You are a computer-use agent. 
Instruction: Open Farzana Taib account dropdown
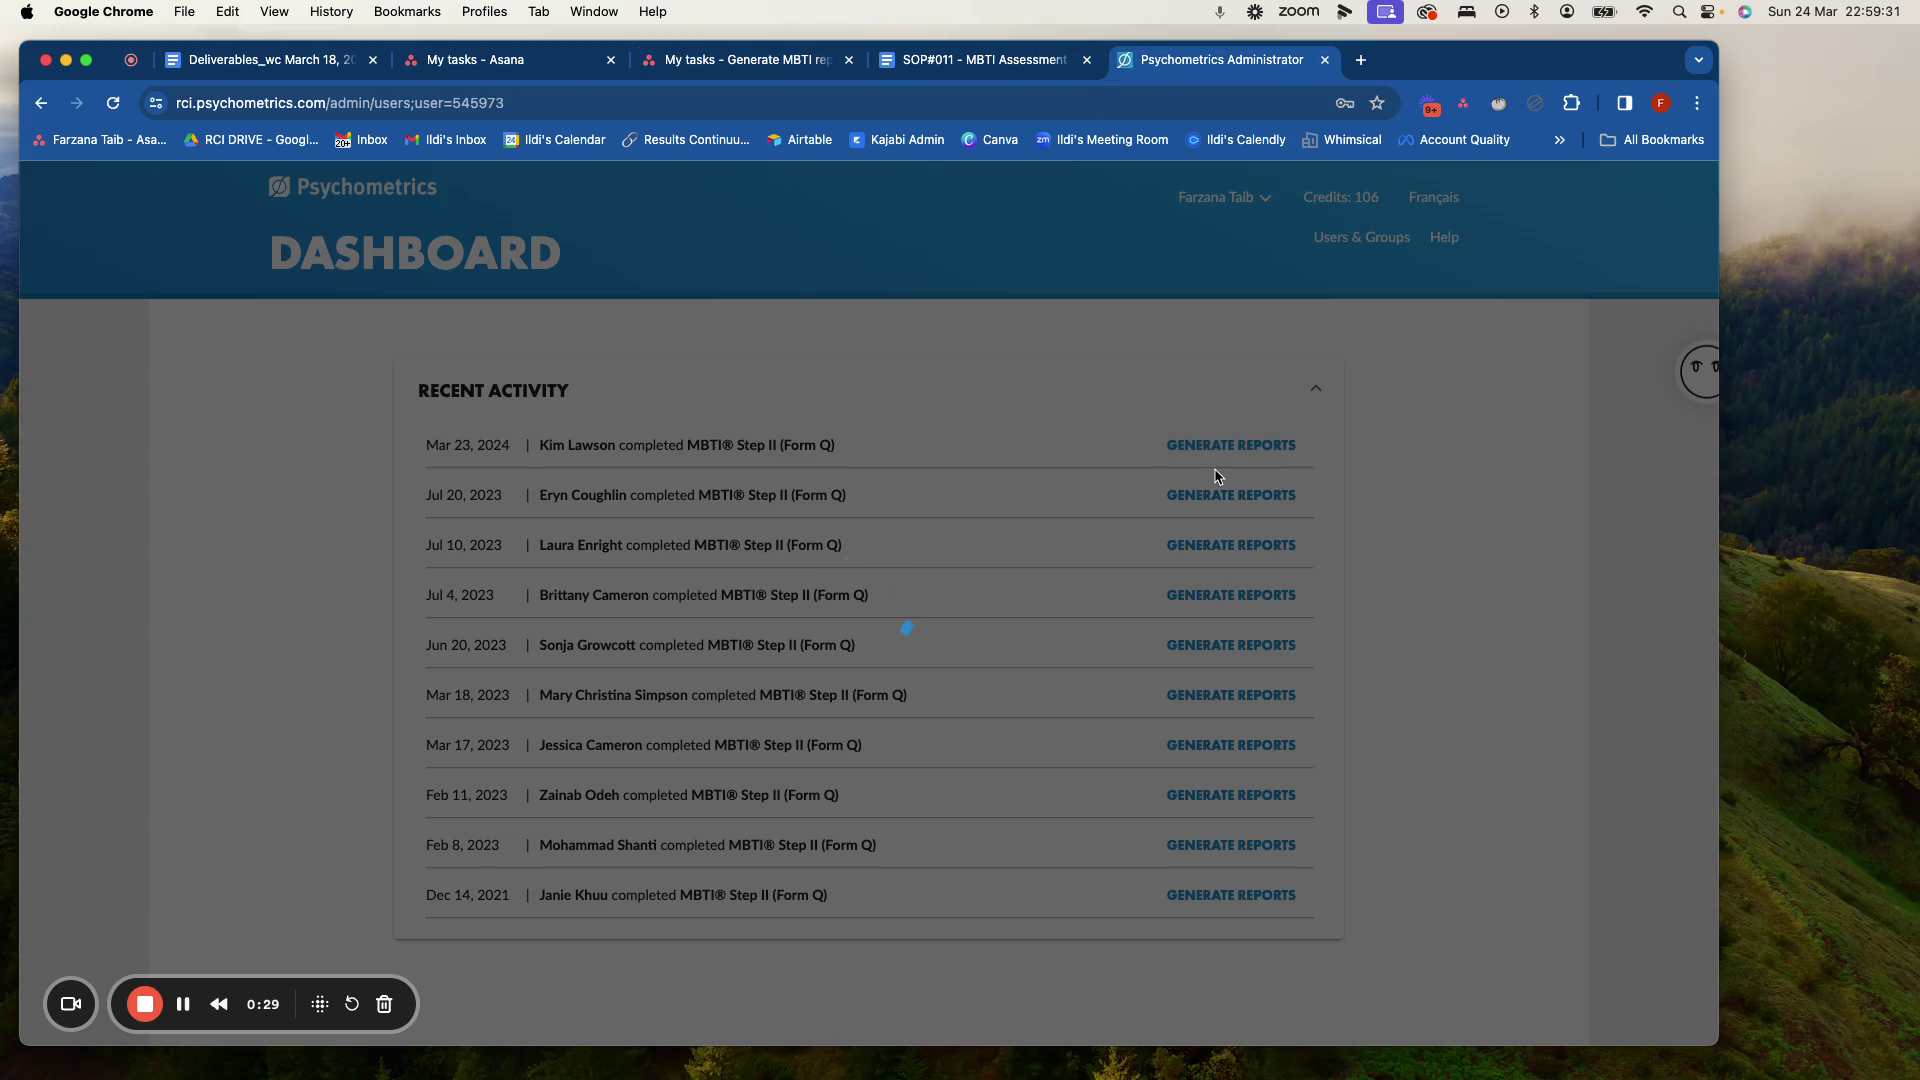[x=1224, y=197]
